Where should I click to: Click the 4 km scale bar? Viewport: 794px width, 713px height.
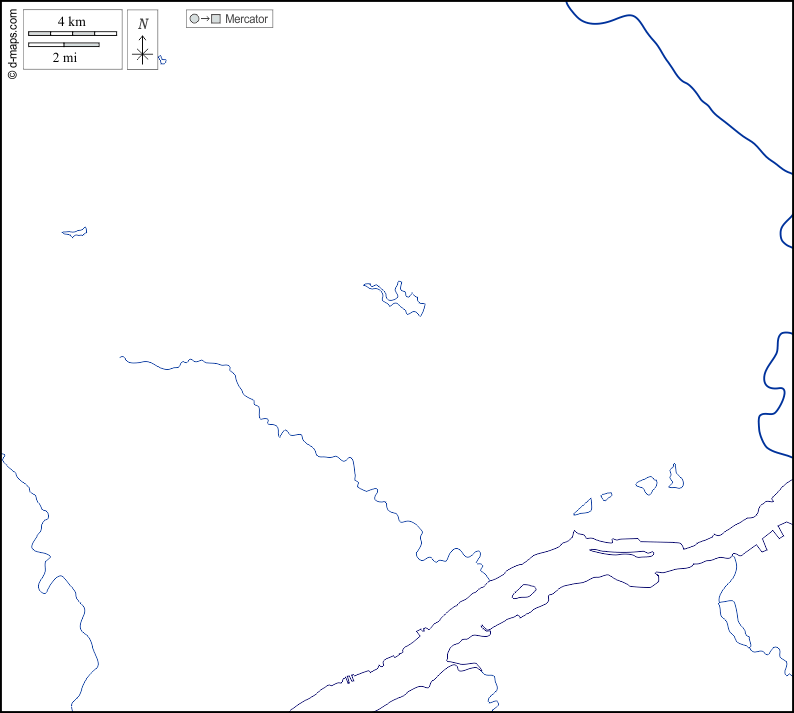[72, 33]
